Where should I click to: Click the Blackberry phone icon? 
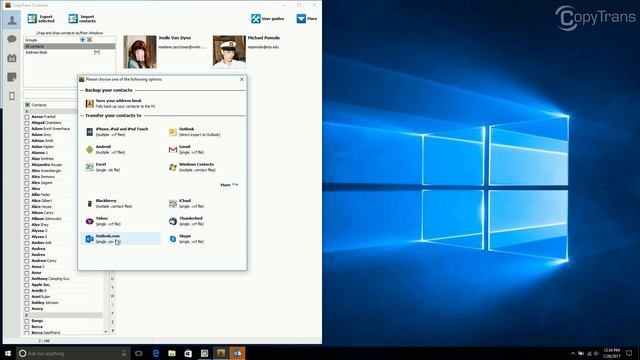(89, 203)
